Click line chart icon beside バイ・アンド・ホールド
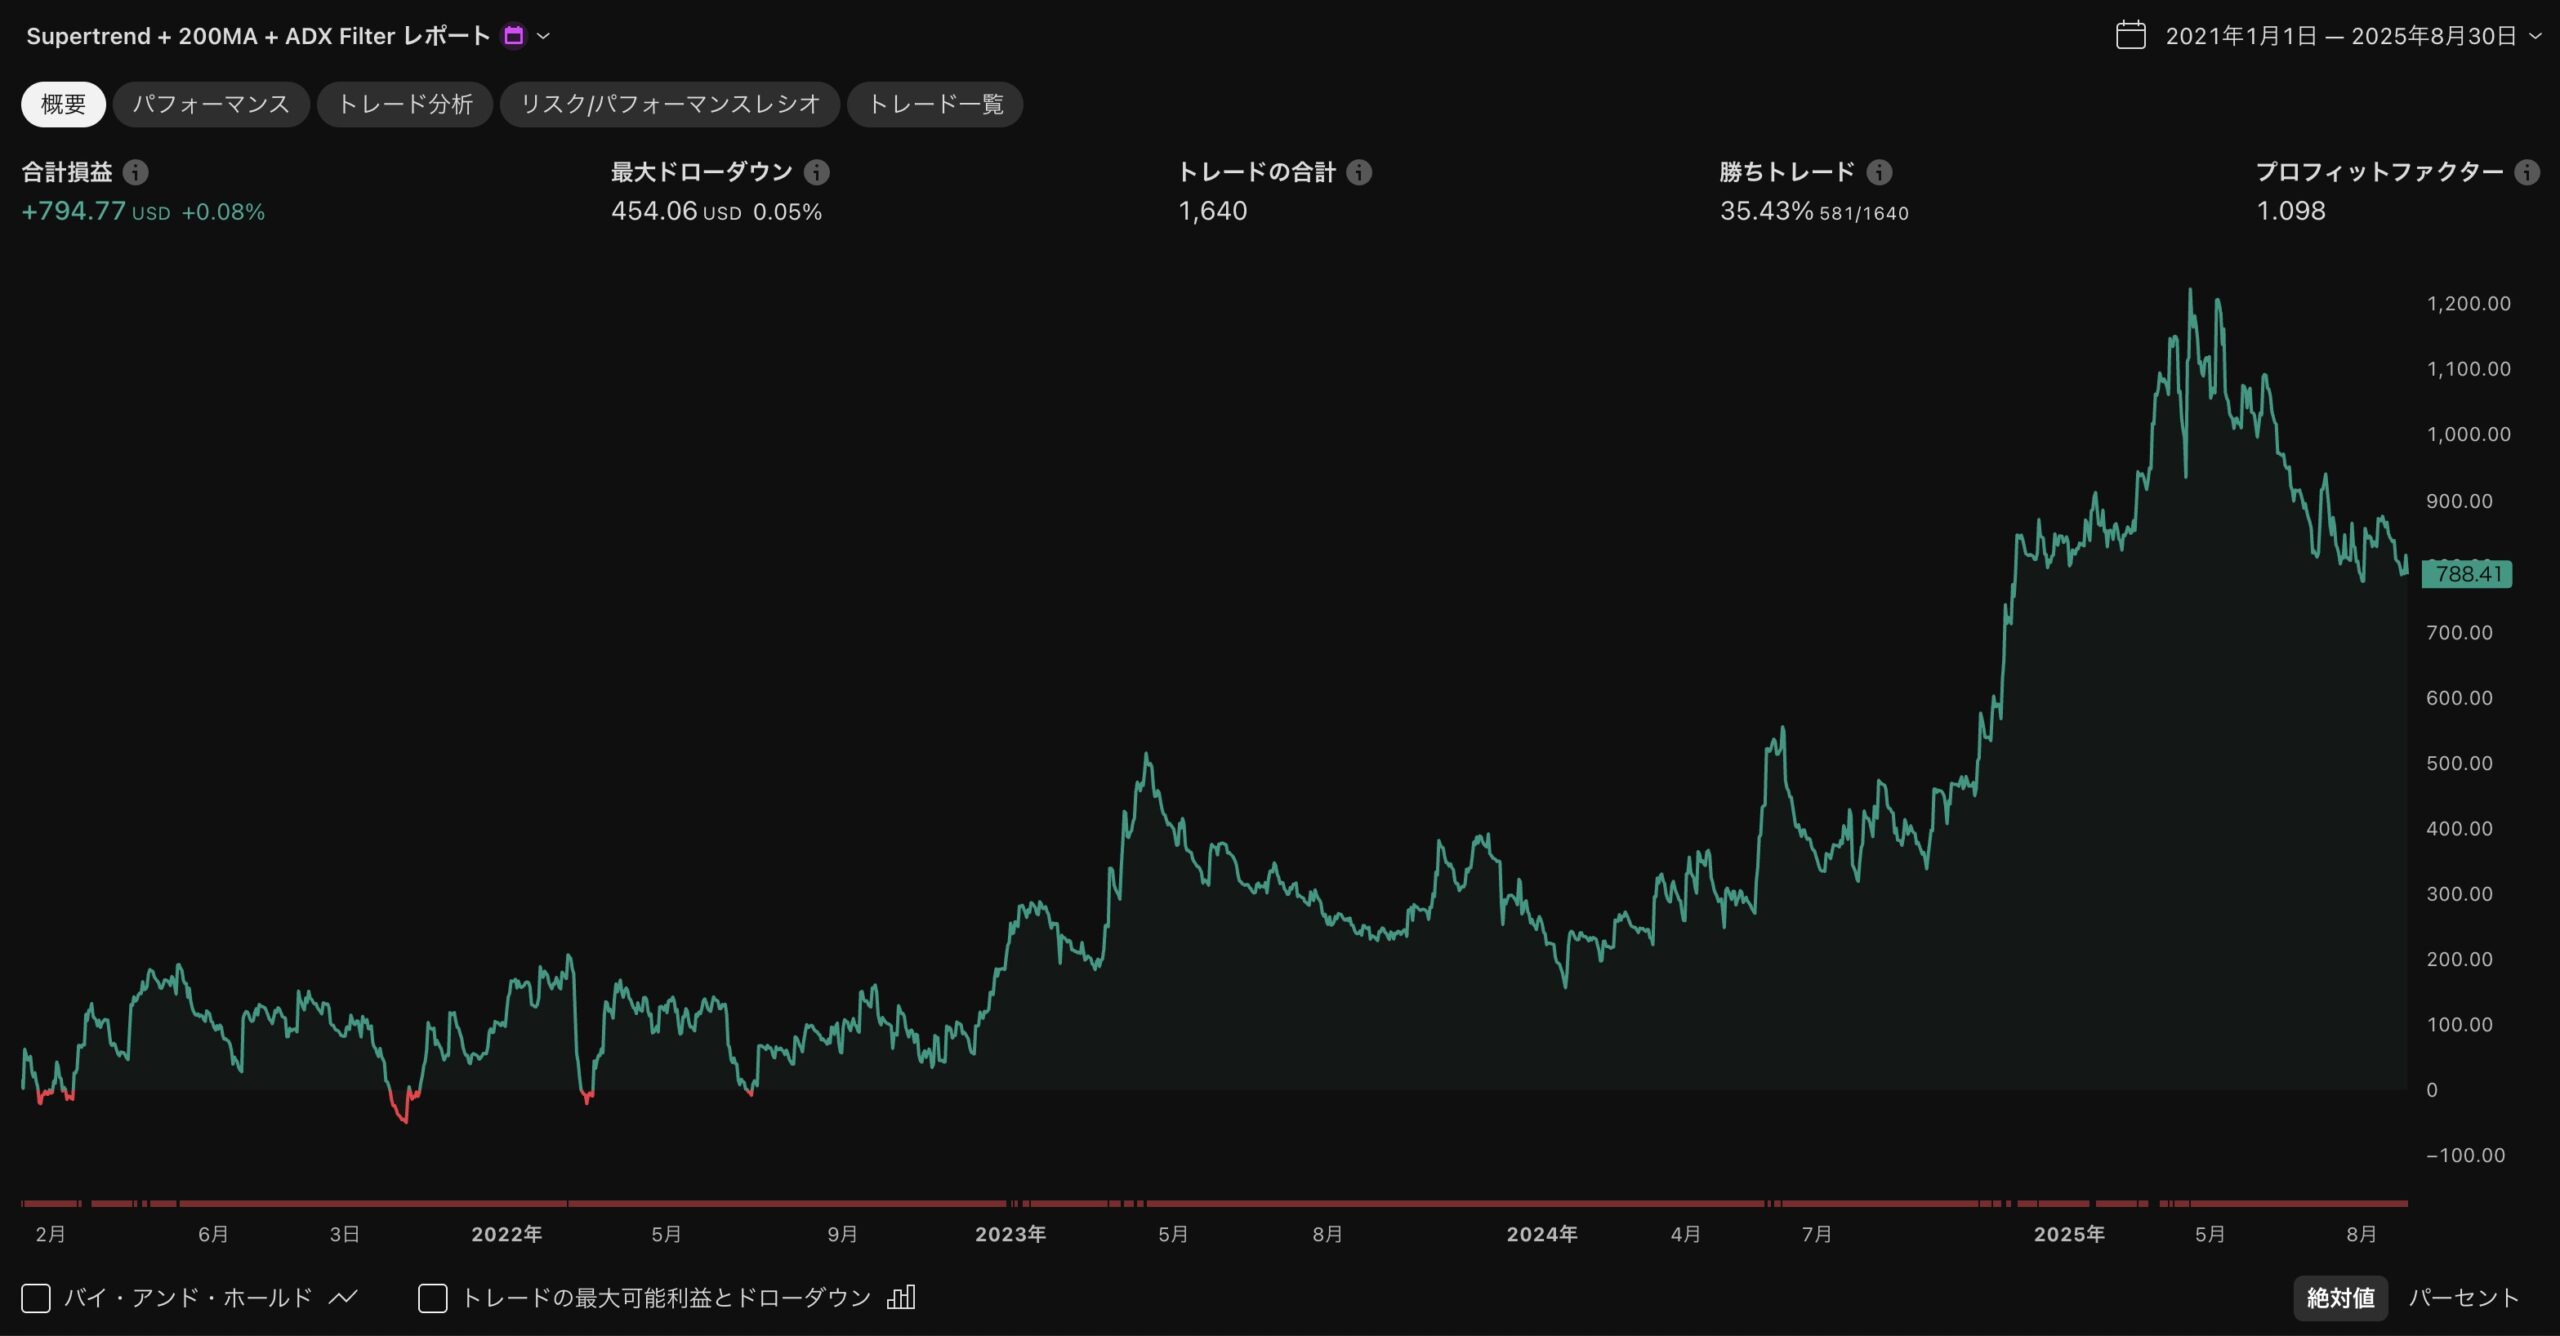This screenshot has height=1336, width=2560. [343, 1298]
